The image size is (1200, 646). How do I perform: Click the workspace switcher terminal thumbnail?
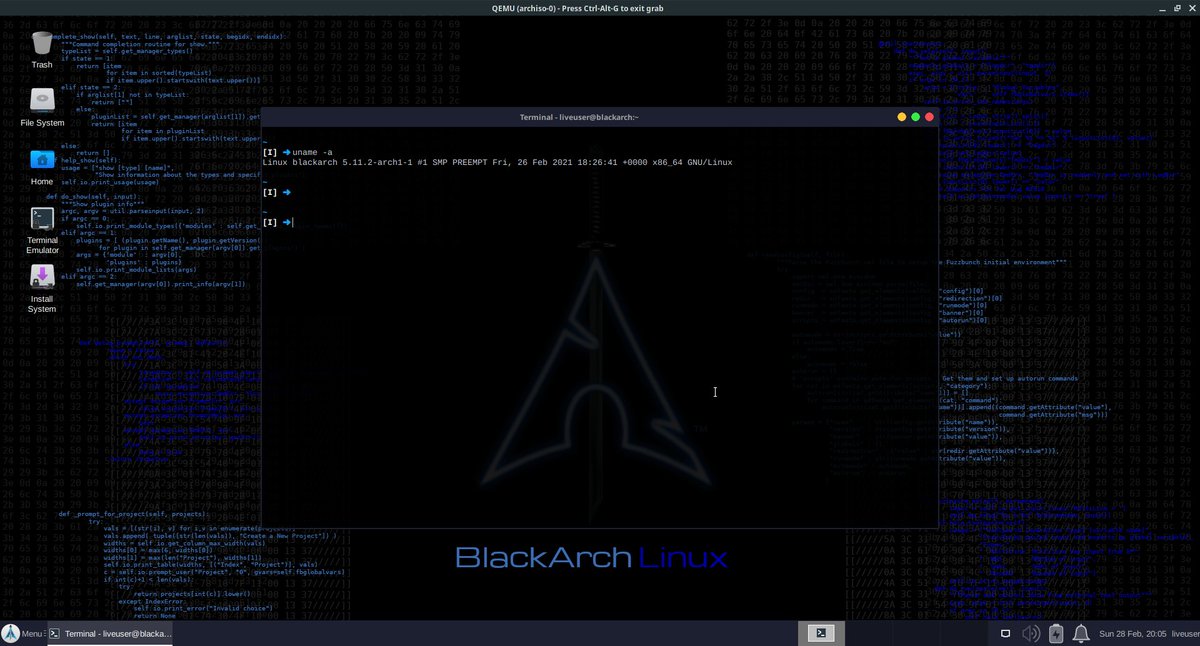pyautogui.click(x=819, y=633)
